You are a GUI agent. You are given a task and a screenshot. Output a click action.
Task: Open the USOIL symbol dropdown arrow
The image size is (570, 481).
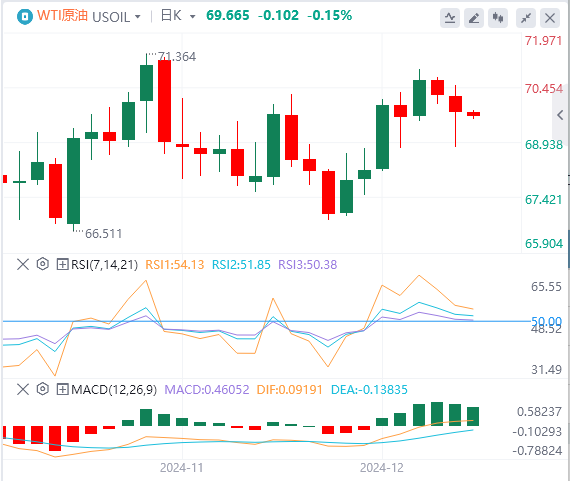click(x=137, y=17)
